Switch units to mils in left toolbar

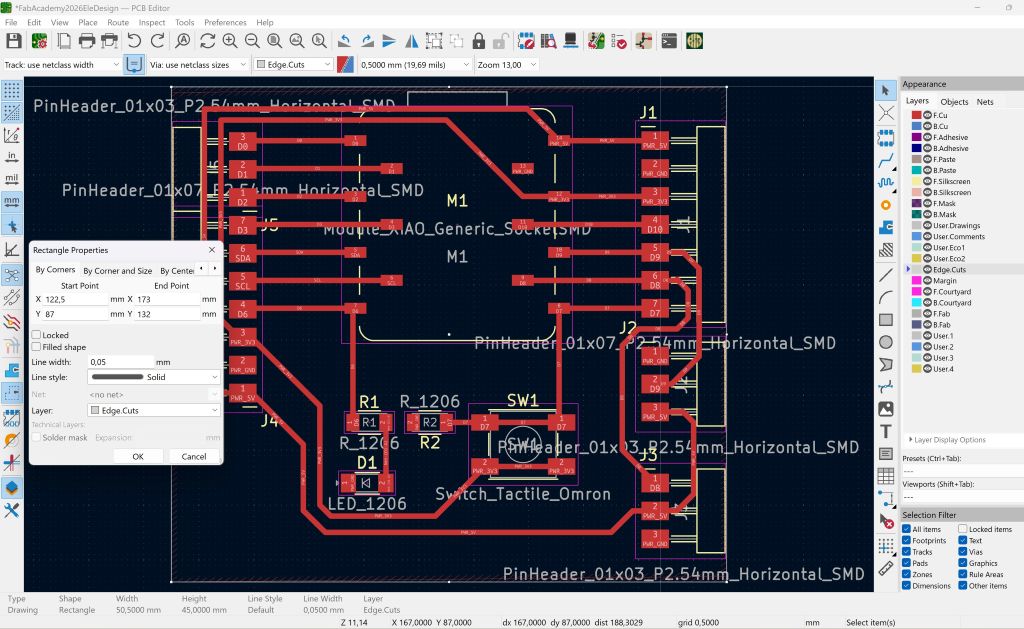click(x=12, y=178)
